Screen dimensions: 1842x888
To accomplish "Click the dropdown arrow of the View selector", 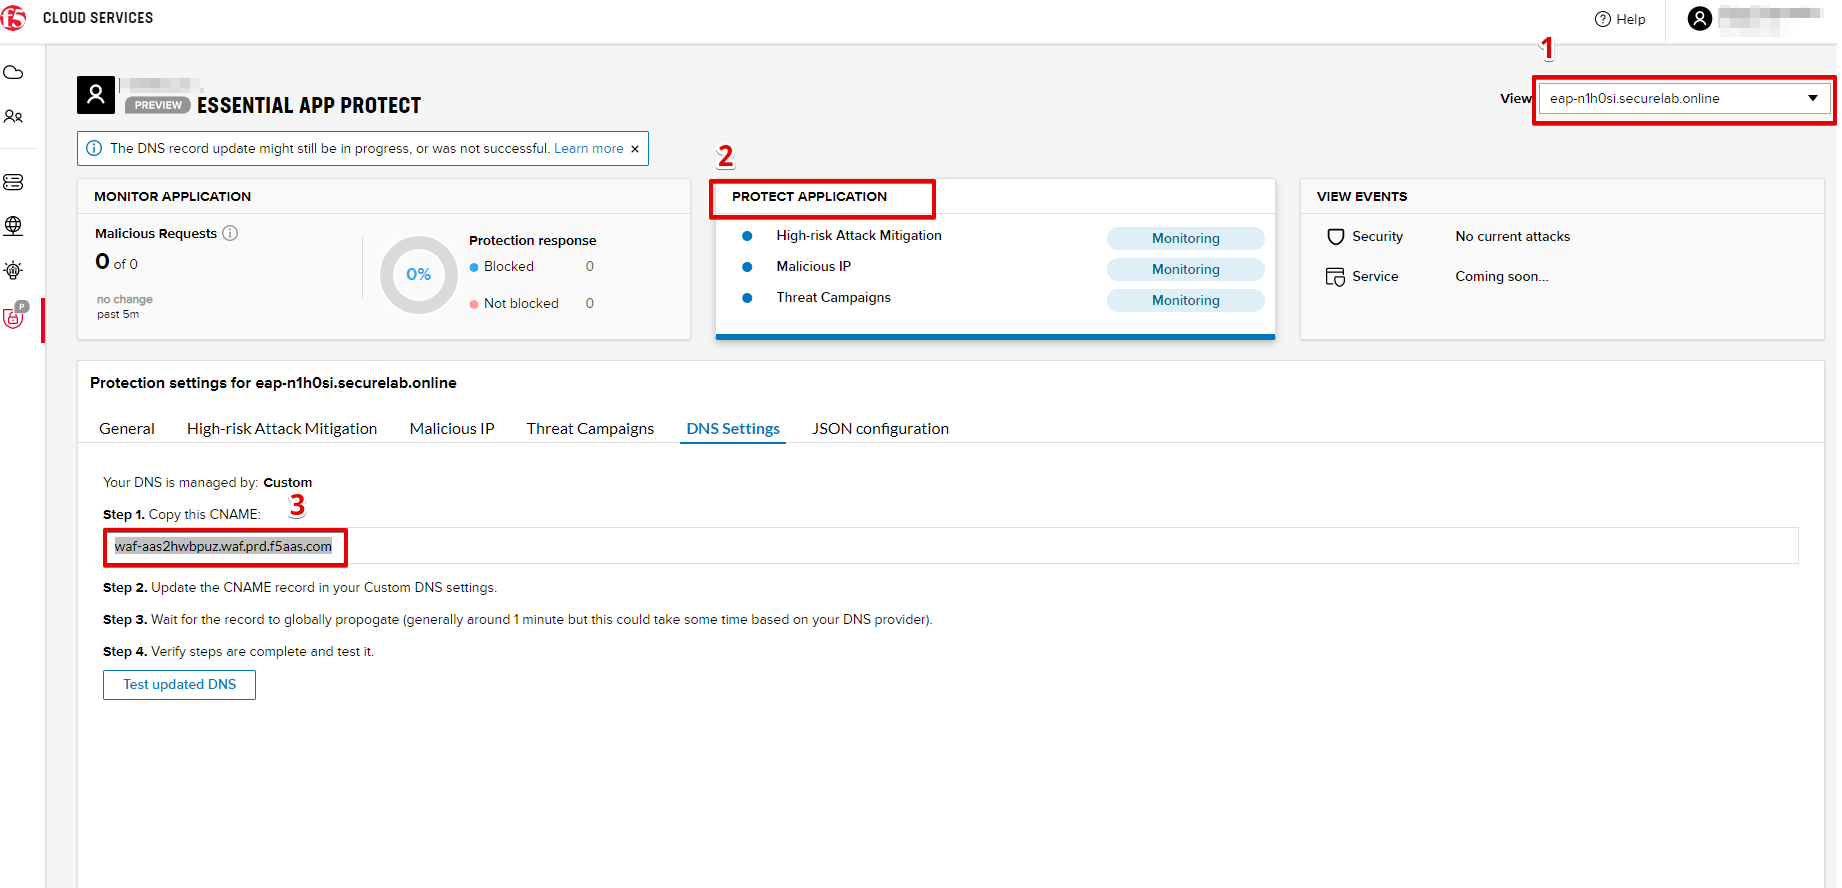I will (1813, 99).
